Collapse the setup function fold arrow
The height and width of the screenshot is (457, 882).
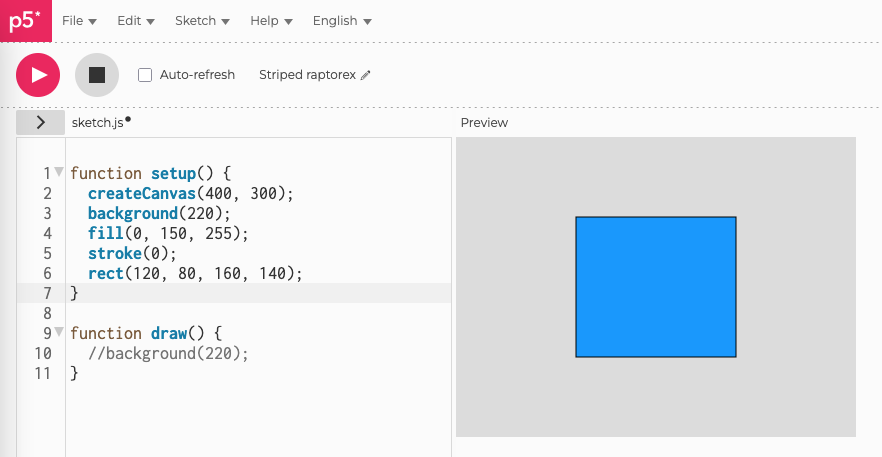(x=59, y=172)
